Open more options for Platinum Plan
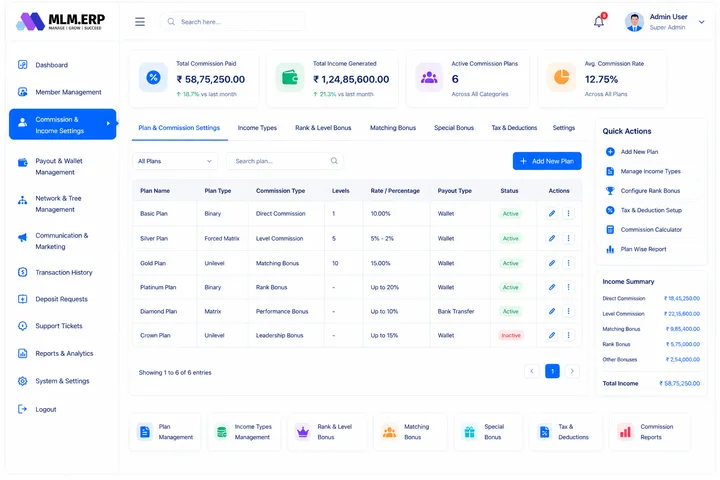Image resolution: width=720 pixels, height=480 pixels. (568, 287)
